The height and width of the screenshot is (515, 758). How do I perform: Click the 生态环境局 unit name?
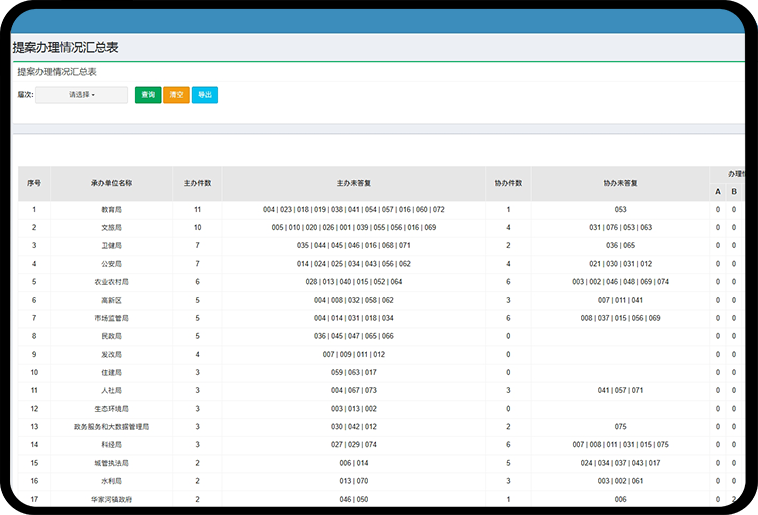click(111, 409)
